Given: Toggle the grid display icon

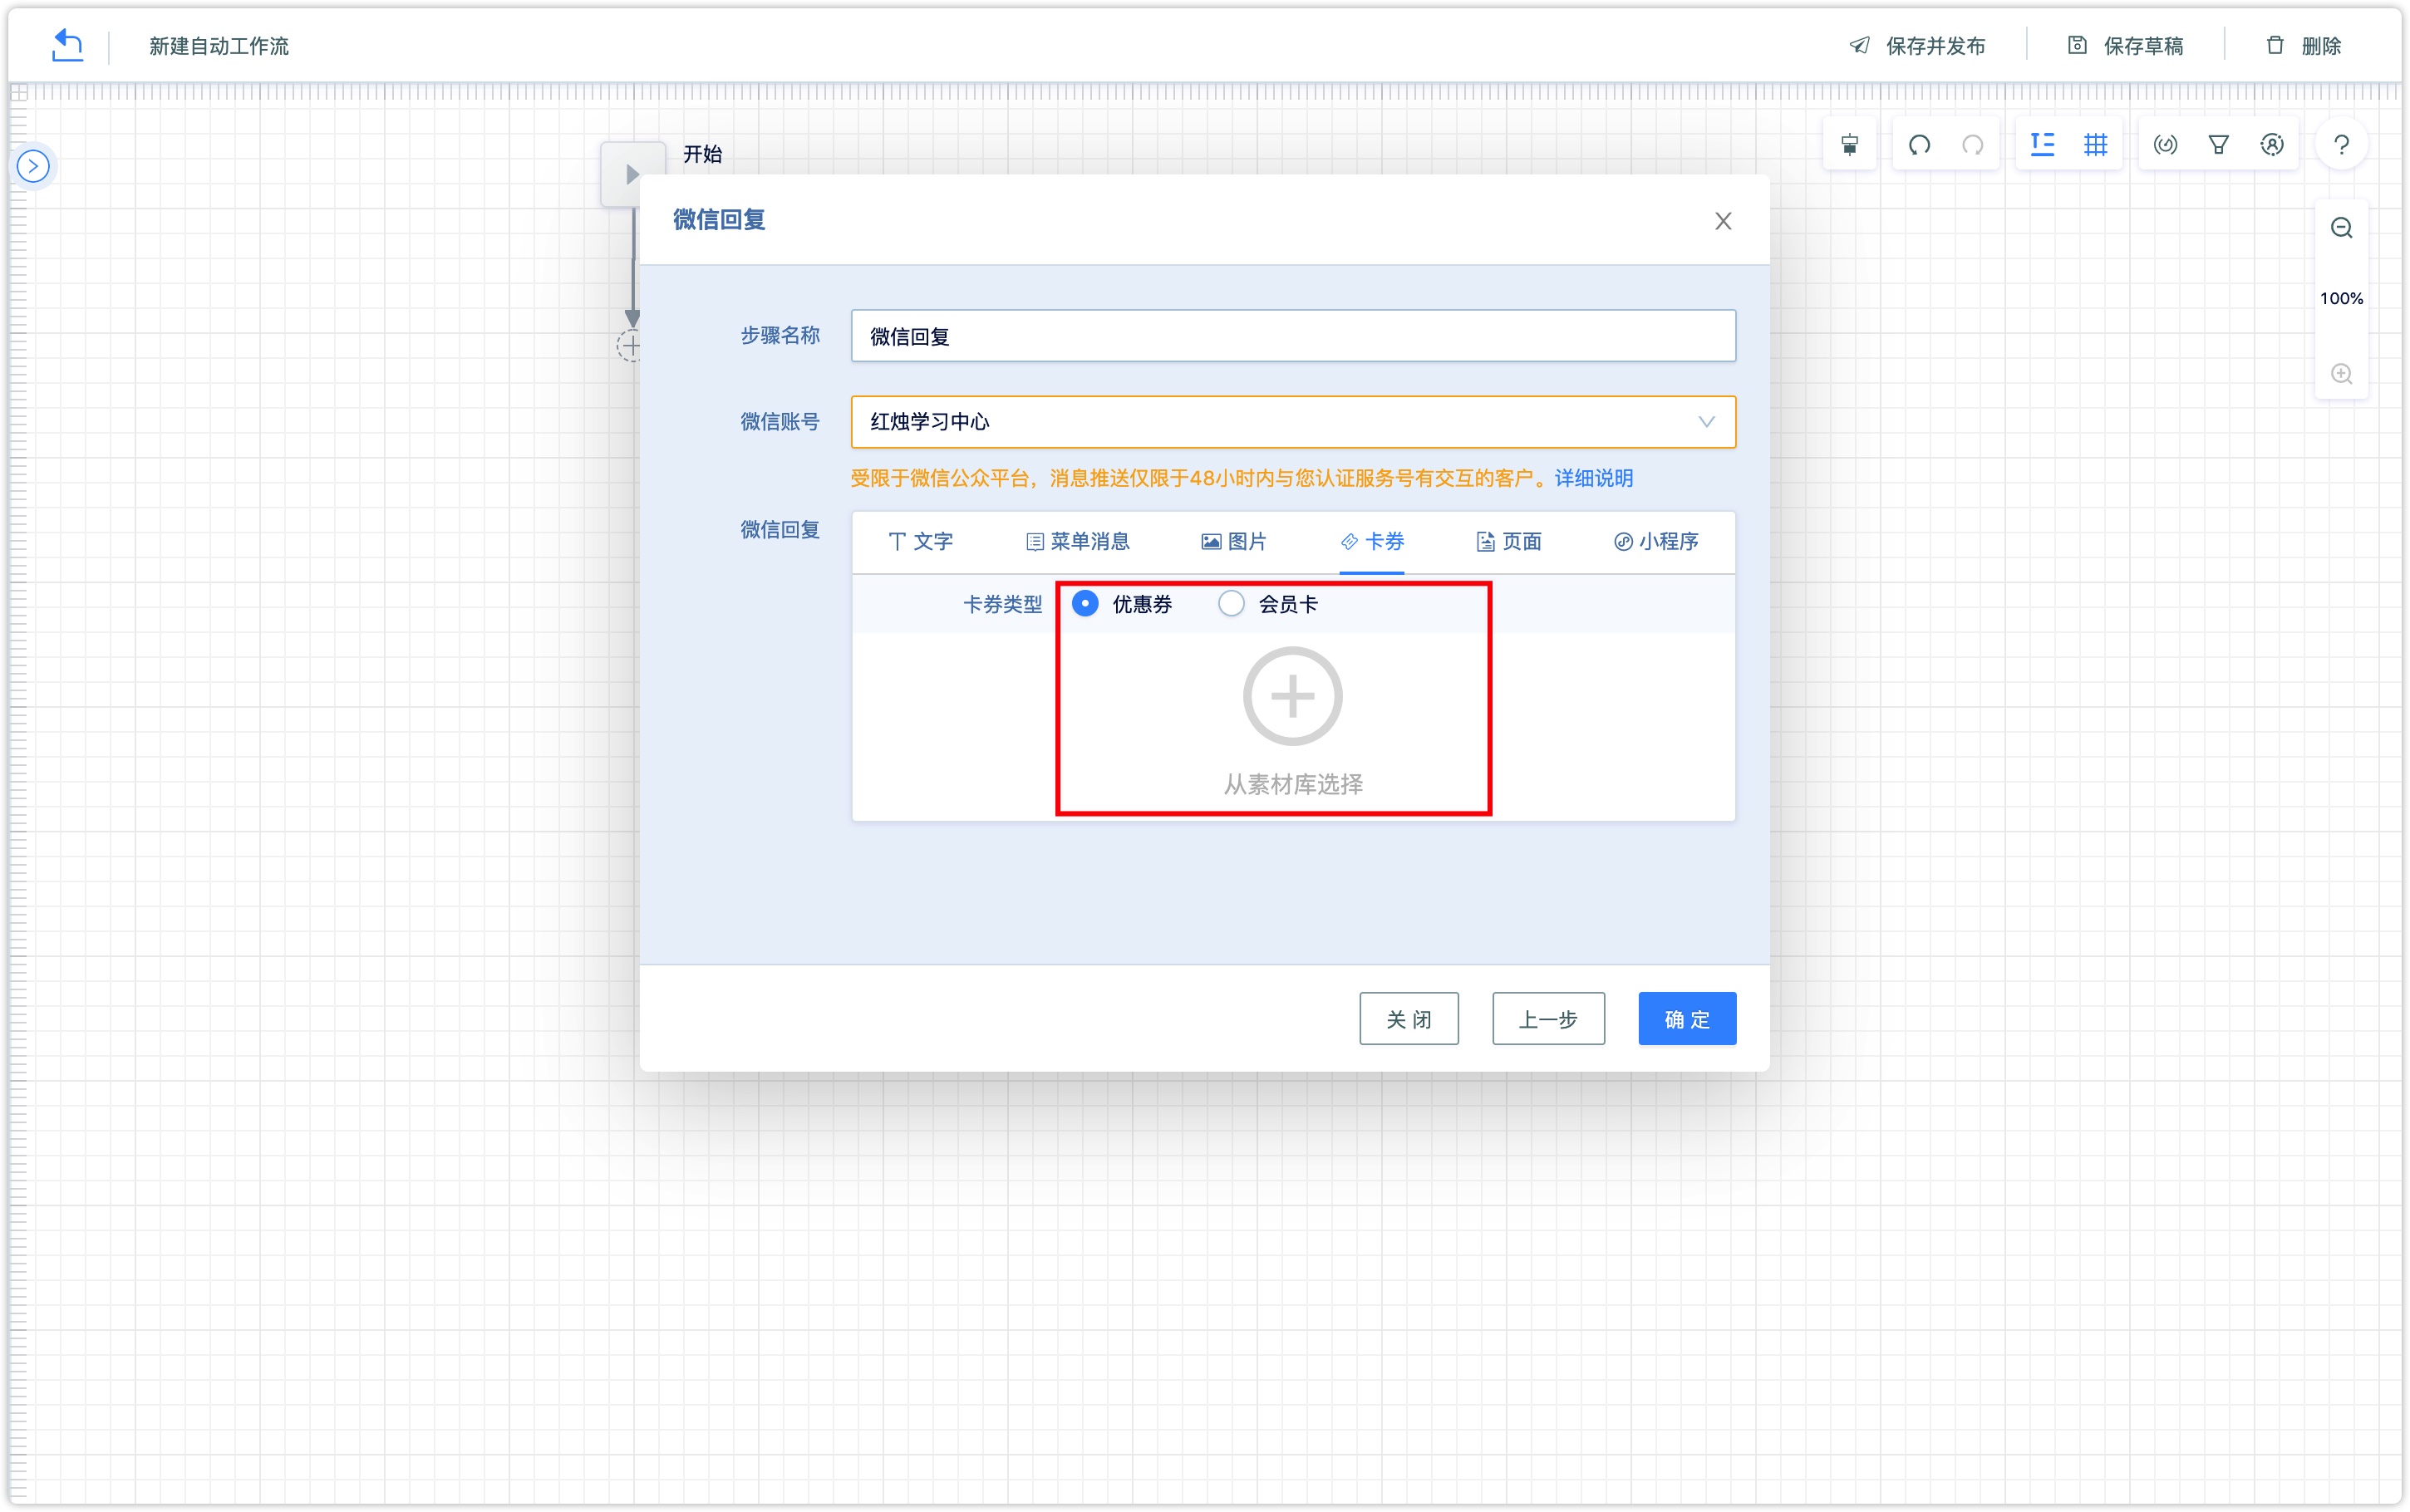Looking at the screenshot, I should 2095,145.
